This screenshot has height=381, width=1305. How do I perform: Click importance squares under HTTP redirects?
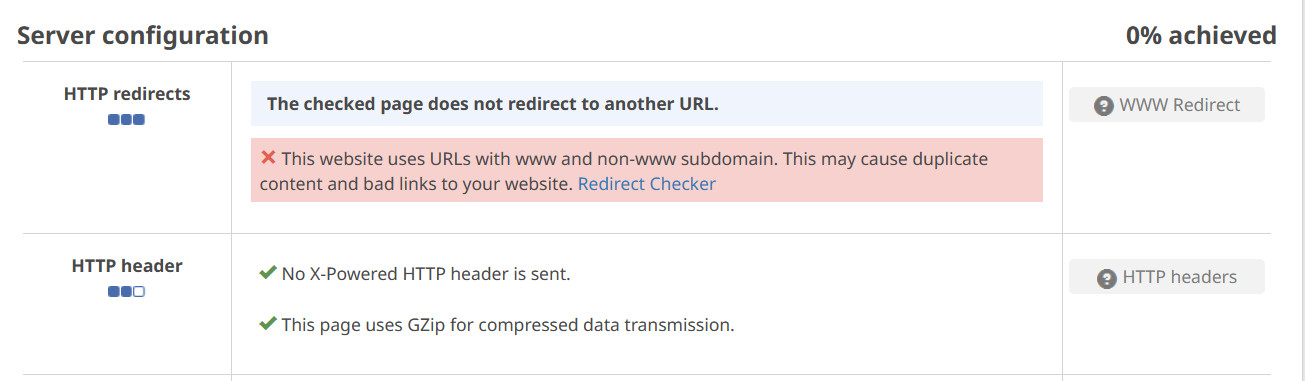[x=127, y=120]
